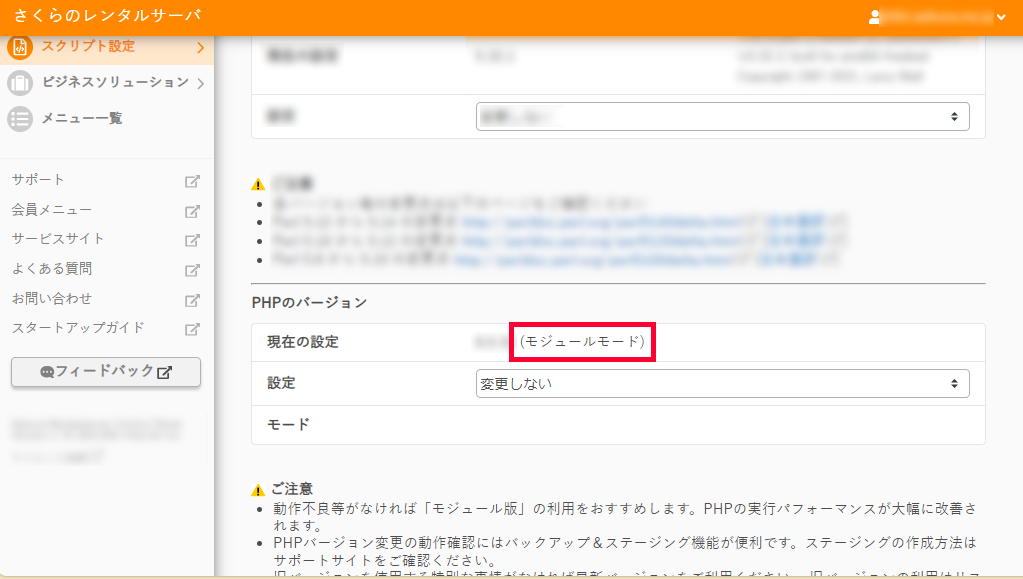
Task: Click external link icon beside サポート
Action: tap(193, 181)
